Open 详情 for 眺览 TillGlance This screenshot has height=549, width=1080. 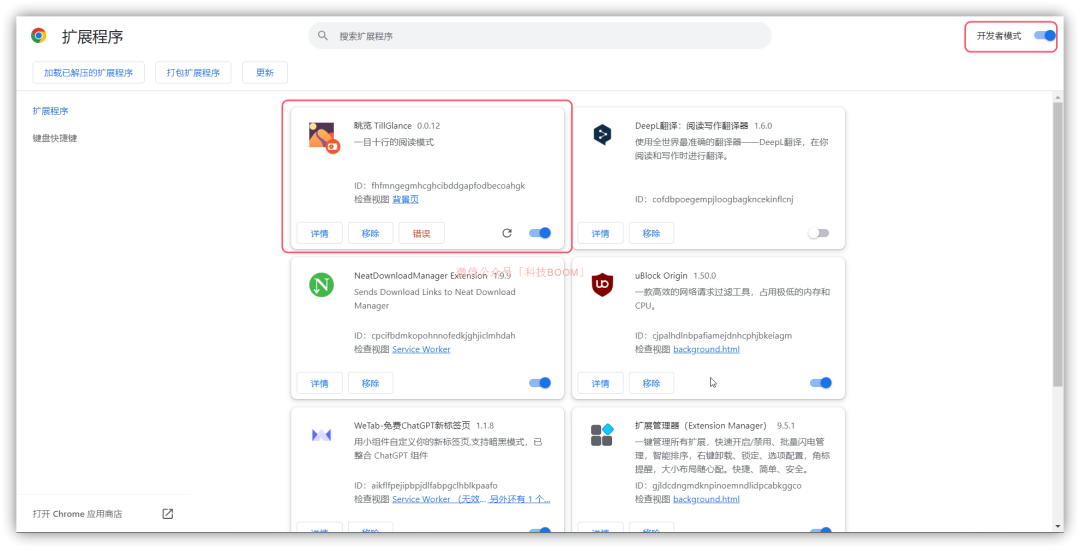click(x=320, y=233)
